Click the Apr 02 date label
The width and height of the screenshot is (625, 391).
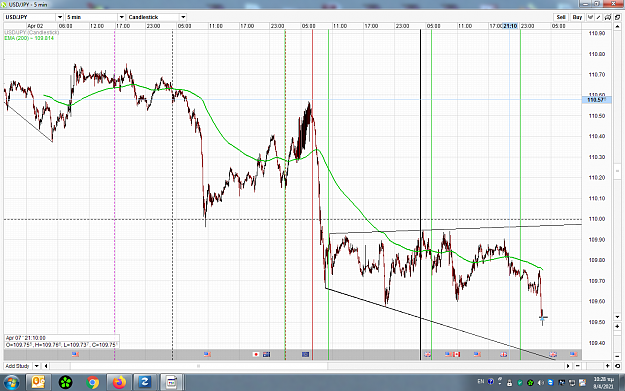point(35,26)
